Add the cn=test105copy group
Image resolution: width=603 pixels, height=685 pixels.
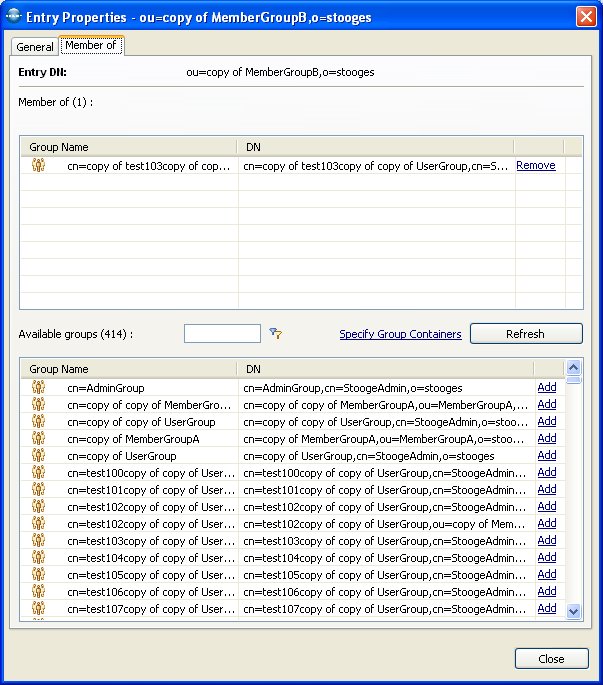click(x=546, y=574)
